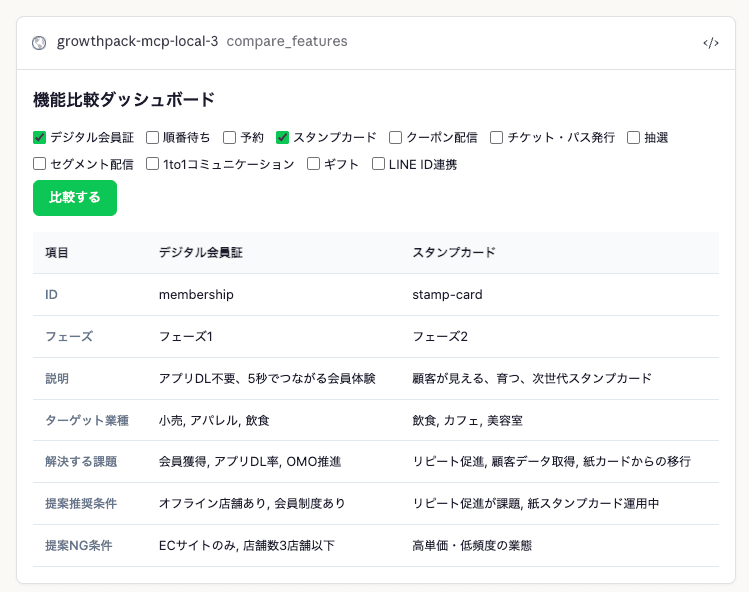Screen dimensions: 749x592
Task: Uncheck the スタンプカード checkbox
Action: pyautogui.click(x=283, y=137)
